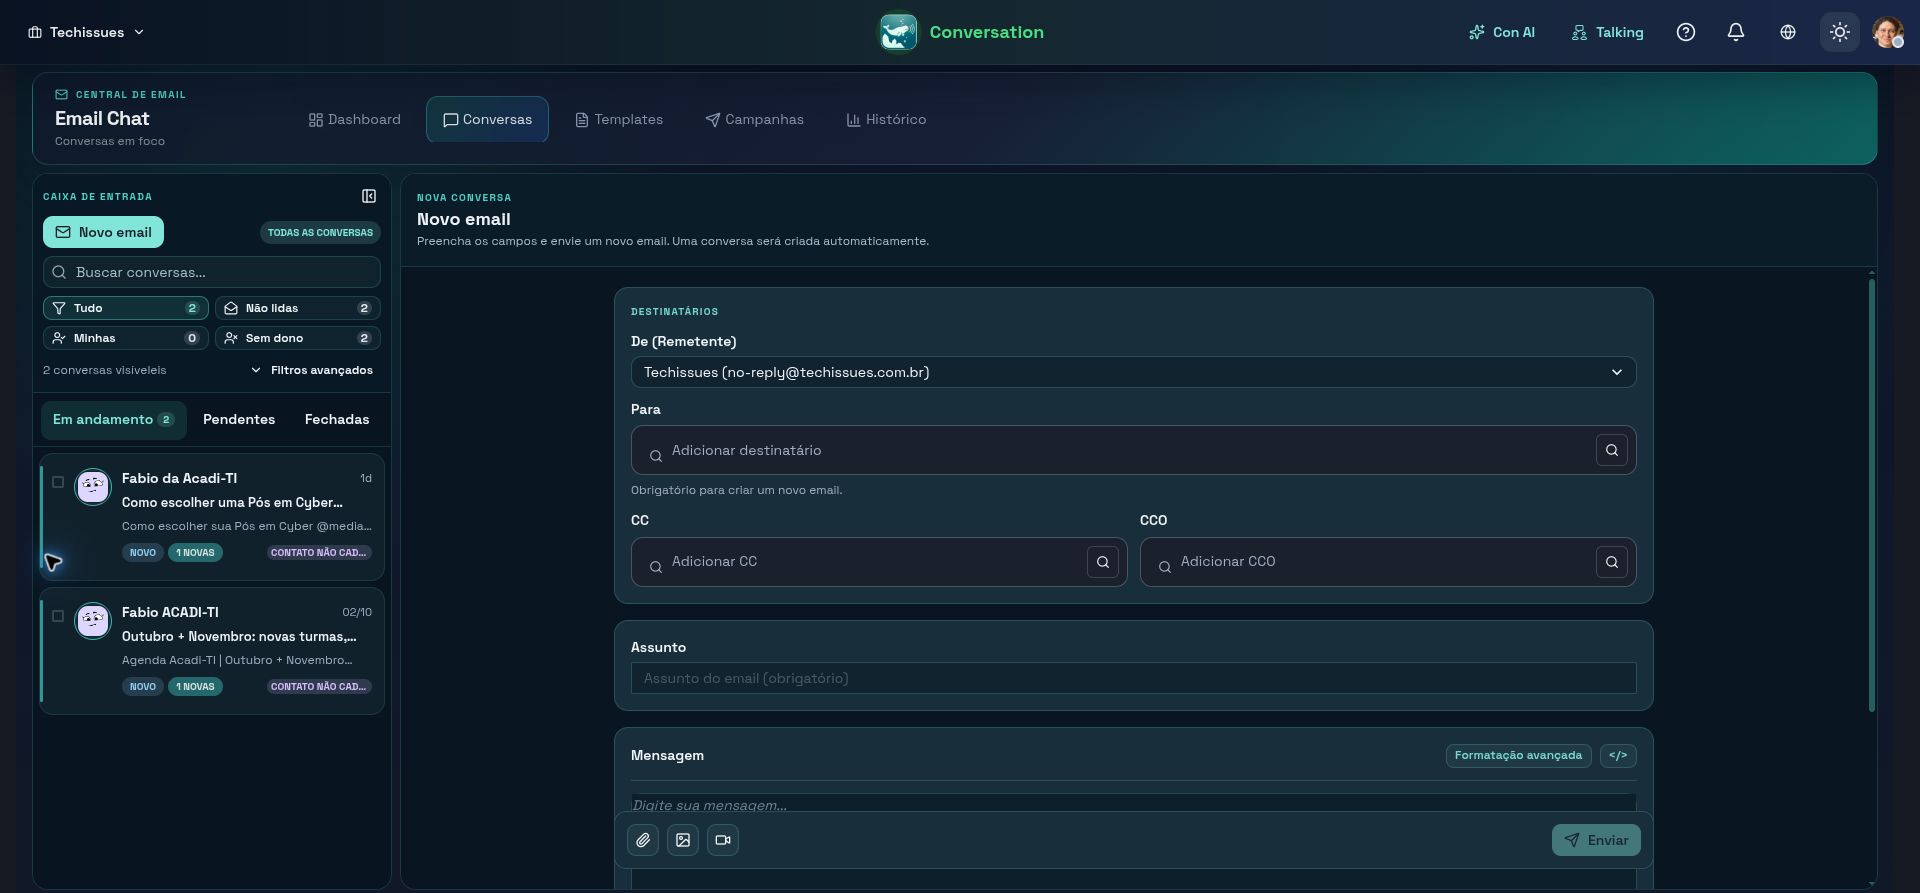1920x893 pixels.
Task: Open the De (Remetente) sender dropdown
Action: 1133,372
